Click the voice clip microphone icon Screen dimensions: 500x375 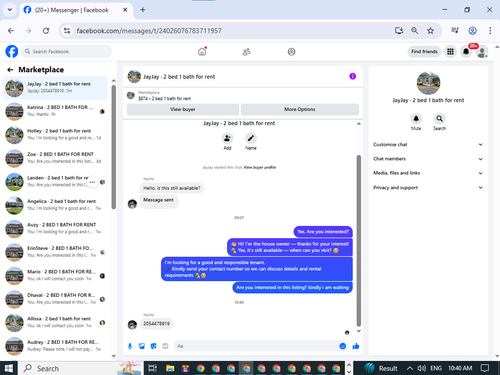point(130,346)
